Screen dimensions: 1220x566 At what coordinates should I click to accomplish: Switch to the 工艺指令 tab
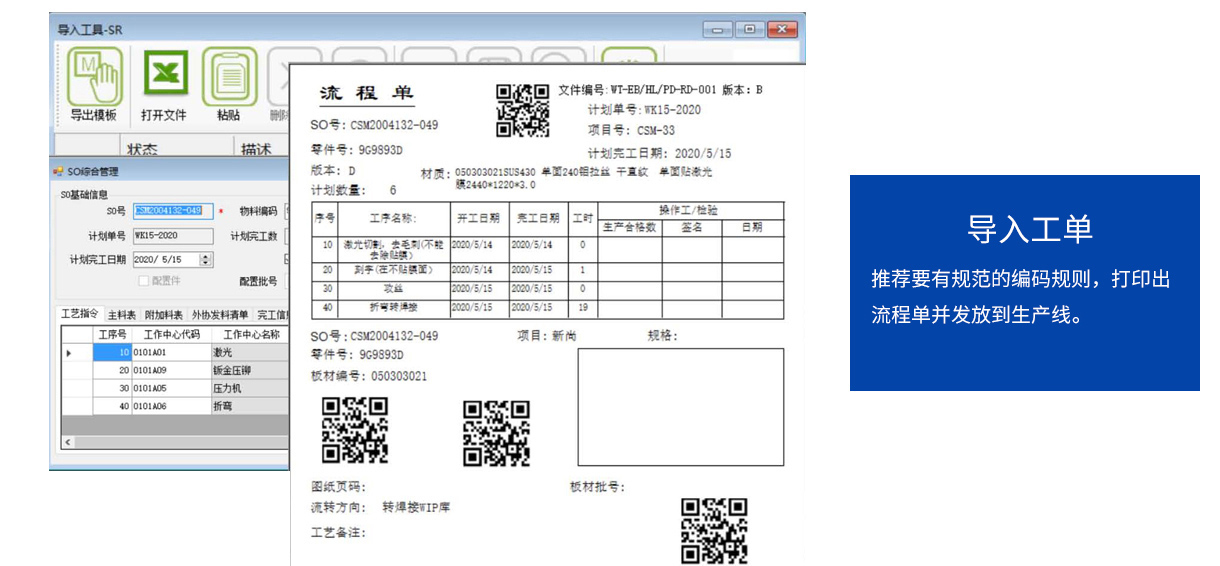coord(81,314)
